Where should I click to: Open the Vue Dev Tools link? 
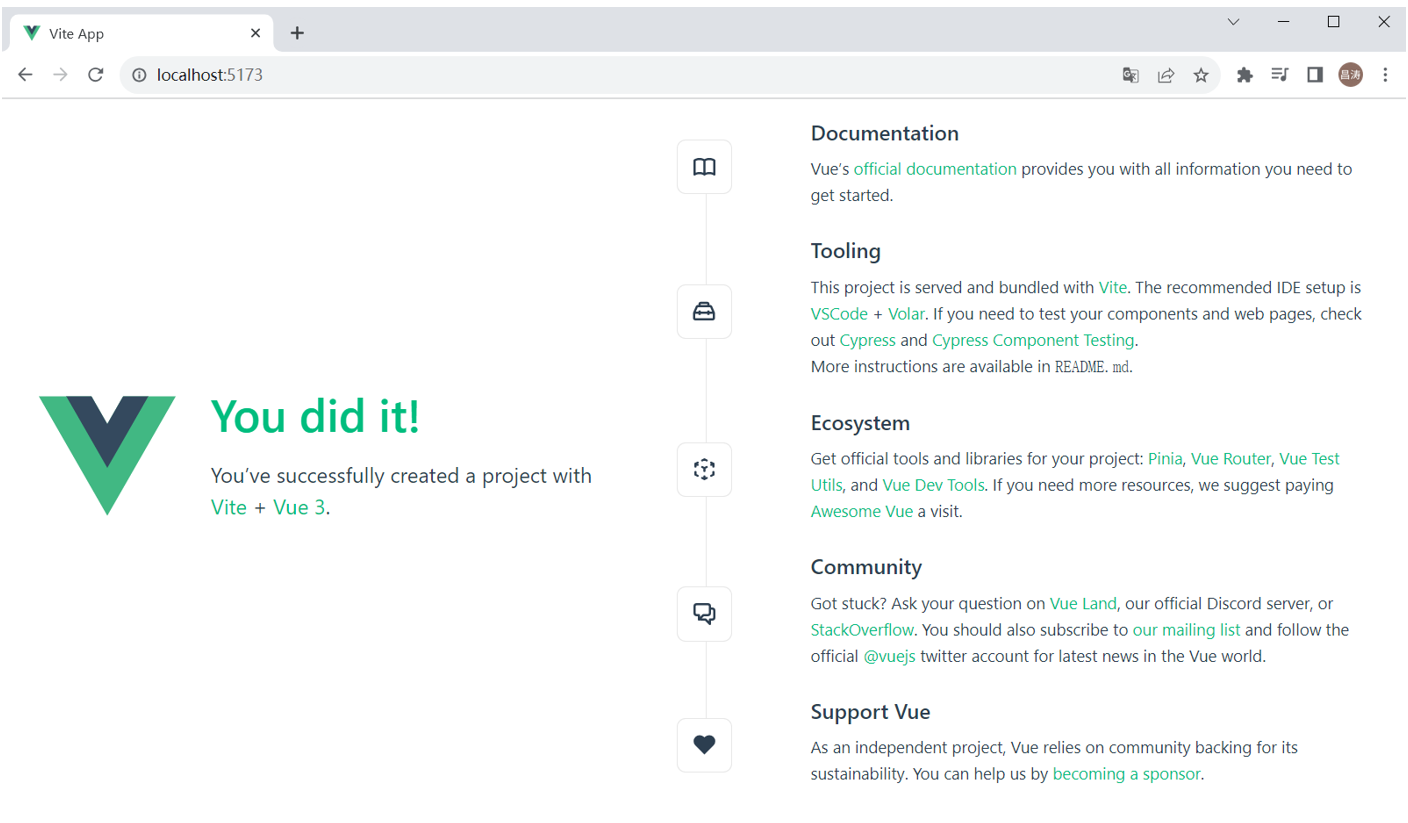tap(934, 485)
